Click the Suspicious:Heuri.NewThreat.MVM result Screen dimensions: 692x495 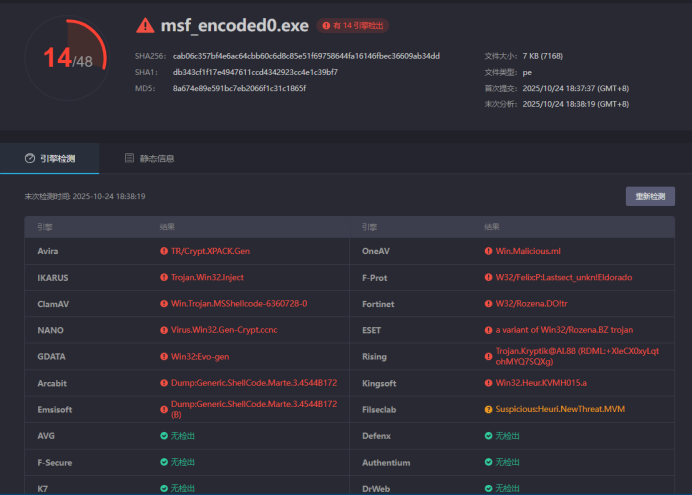tap(560, 409)
